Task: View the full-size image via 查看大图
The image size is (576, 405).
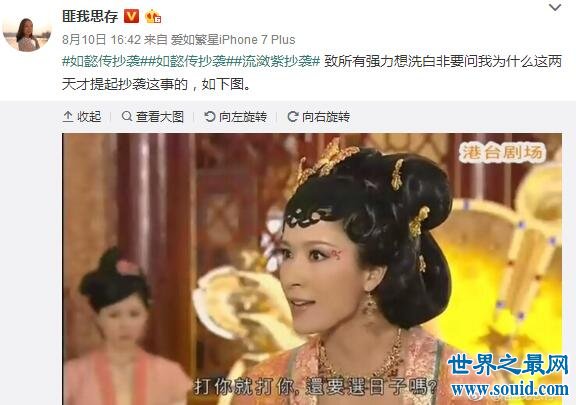Action: [x=152, y=117]
